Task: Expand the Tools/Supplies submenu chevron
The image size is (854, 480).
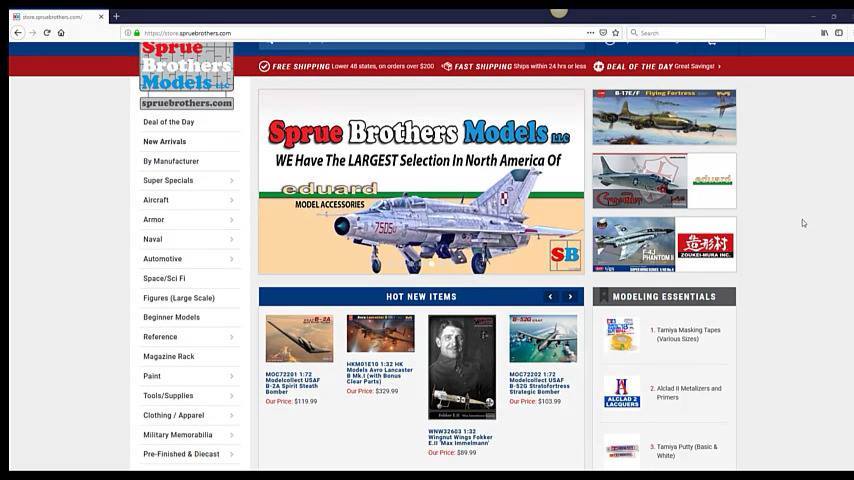Action: point(231,396)
